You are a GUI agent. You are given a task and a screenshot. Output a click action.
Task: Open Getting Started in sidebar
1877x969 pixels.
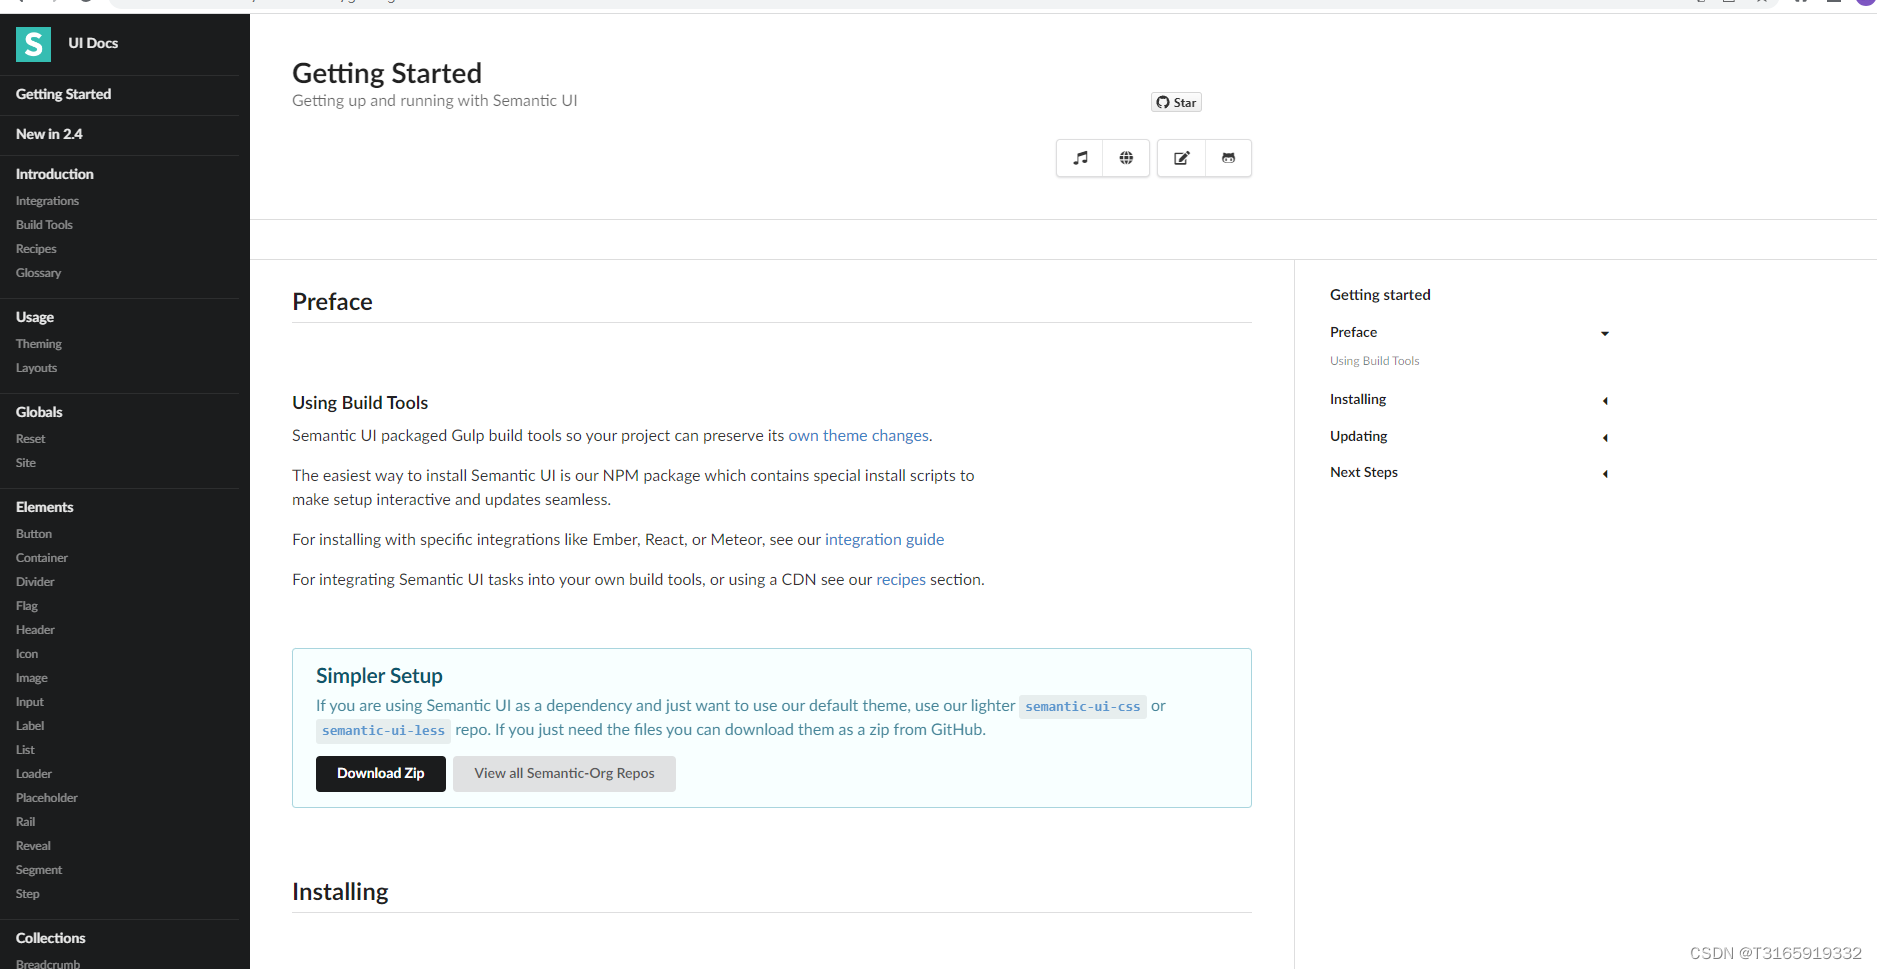point(64,94)
